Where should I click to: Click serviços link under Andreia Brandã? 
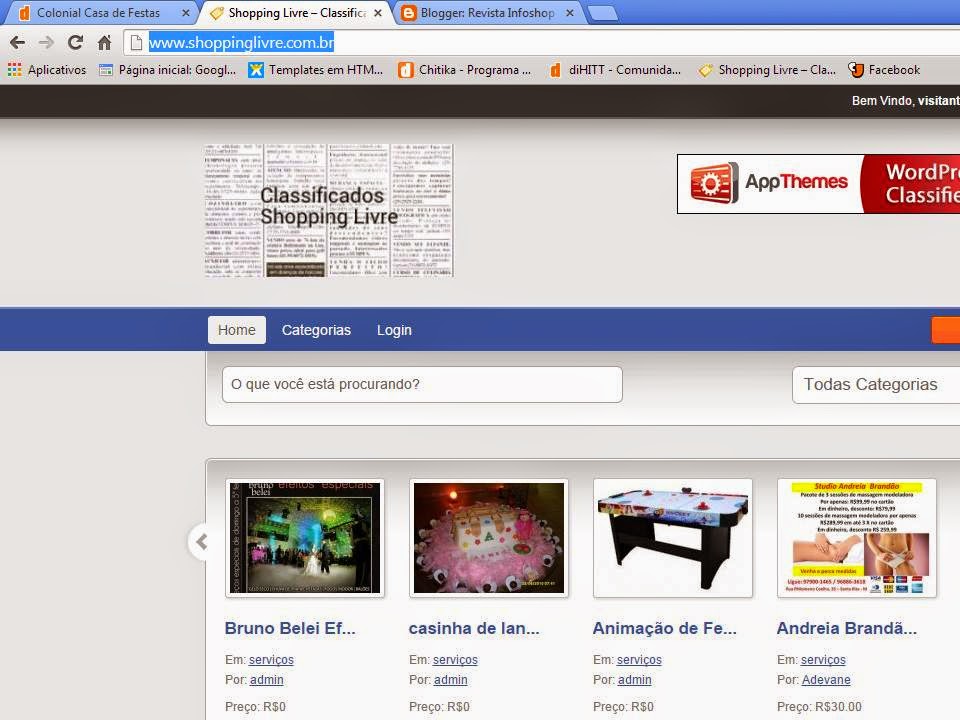[823, 660]
